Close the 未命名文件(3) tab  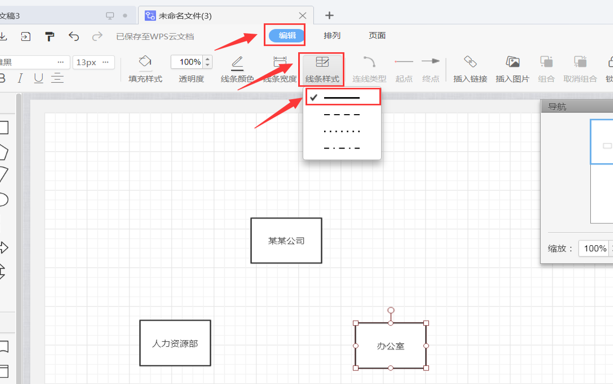(302, 16)
